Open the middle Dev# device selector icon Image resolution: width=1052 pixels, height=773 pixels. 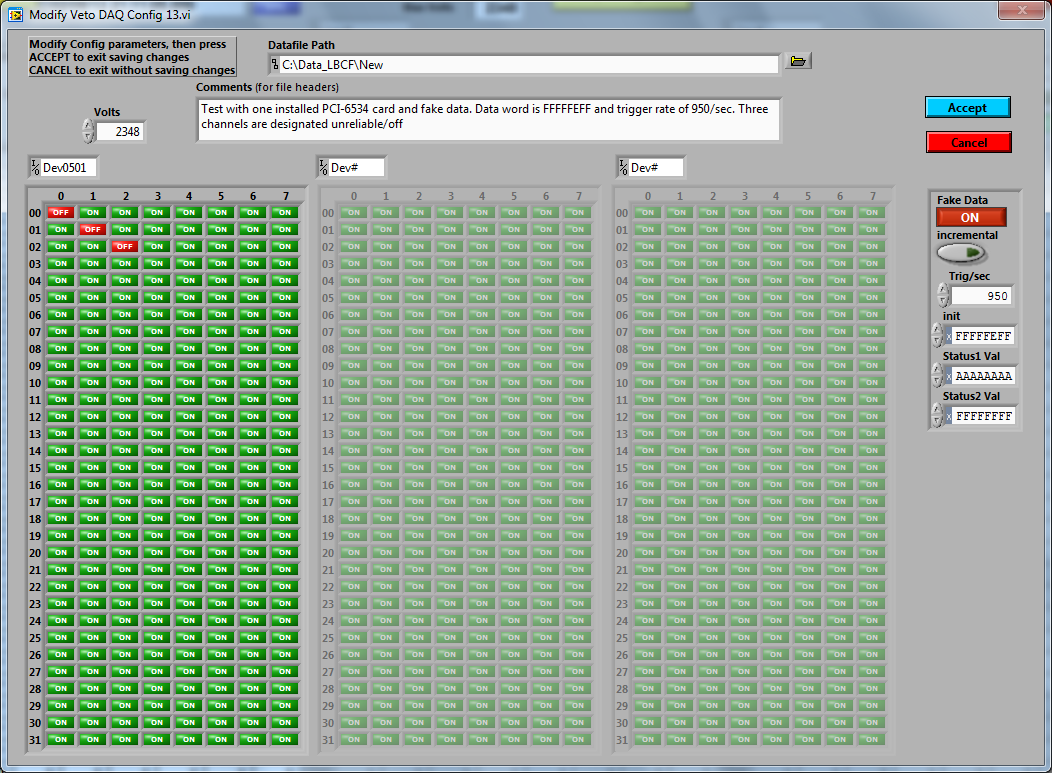[323, 168]
